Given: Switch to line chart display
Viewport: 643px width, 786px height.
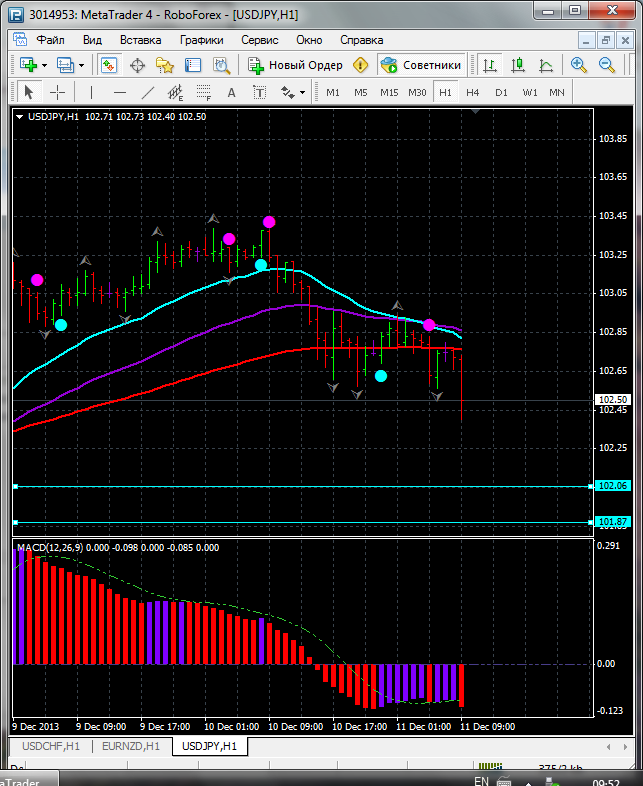Looking at the screenshot, I should [x=546, y=65].
